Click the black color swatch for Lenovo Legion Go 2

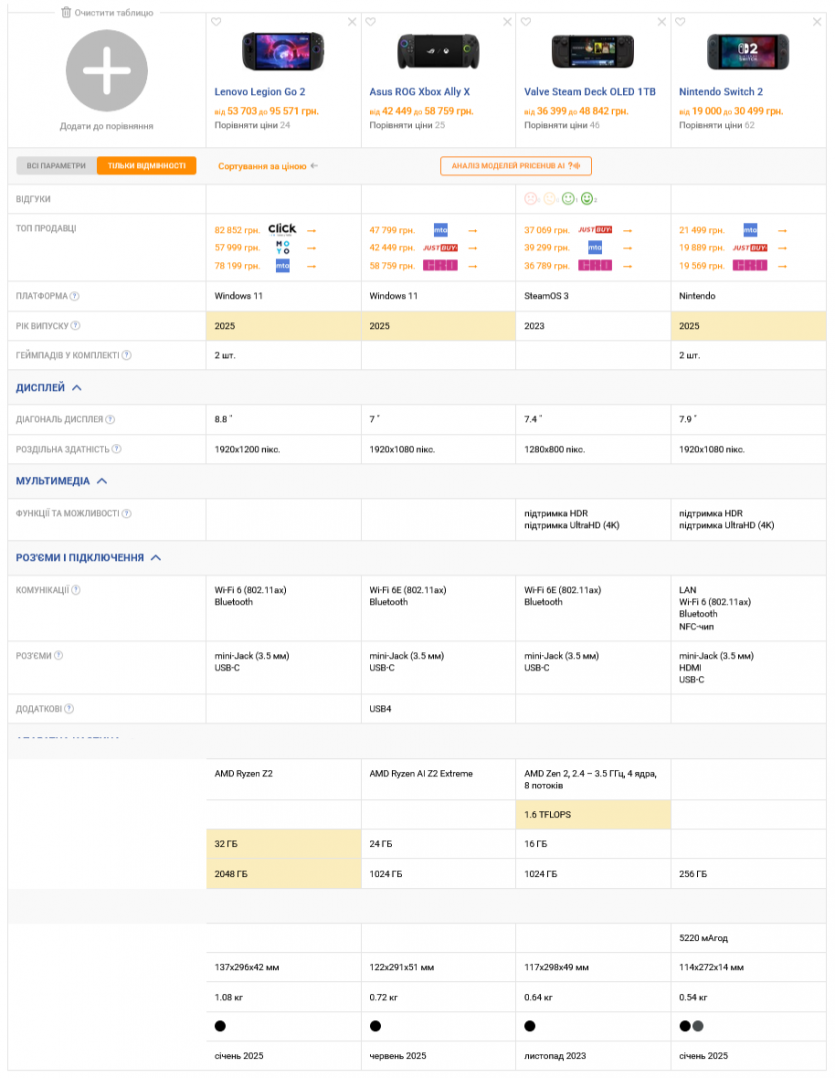coord(221,1025)
